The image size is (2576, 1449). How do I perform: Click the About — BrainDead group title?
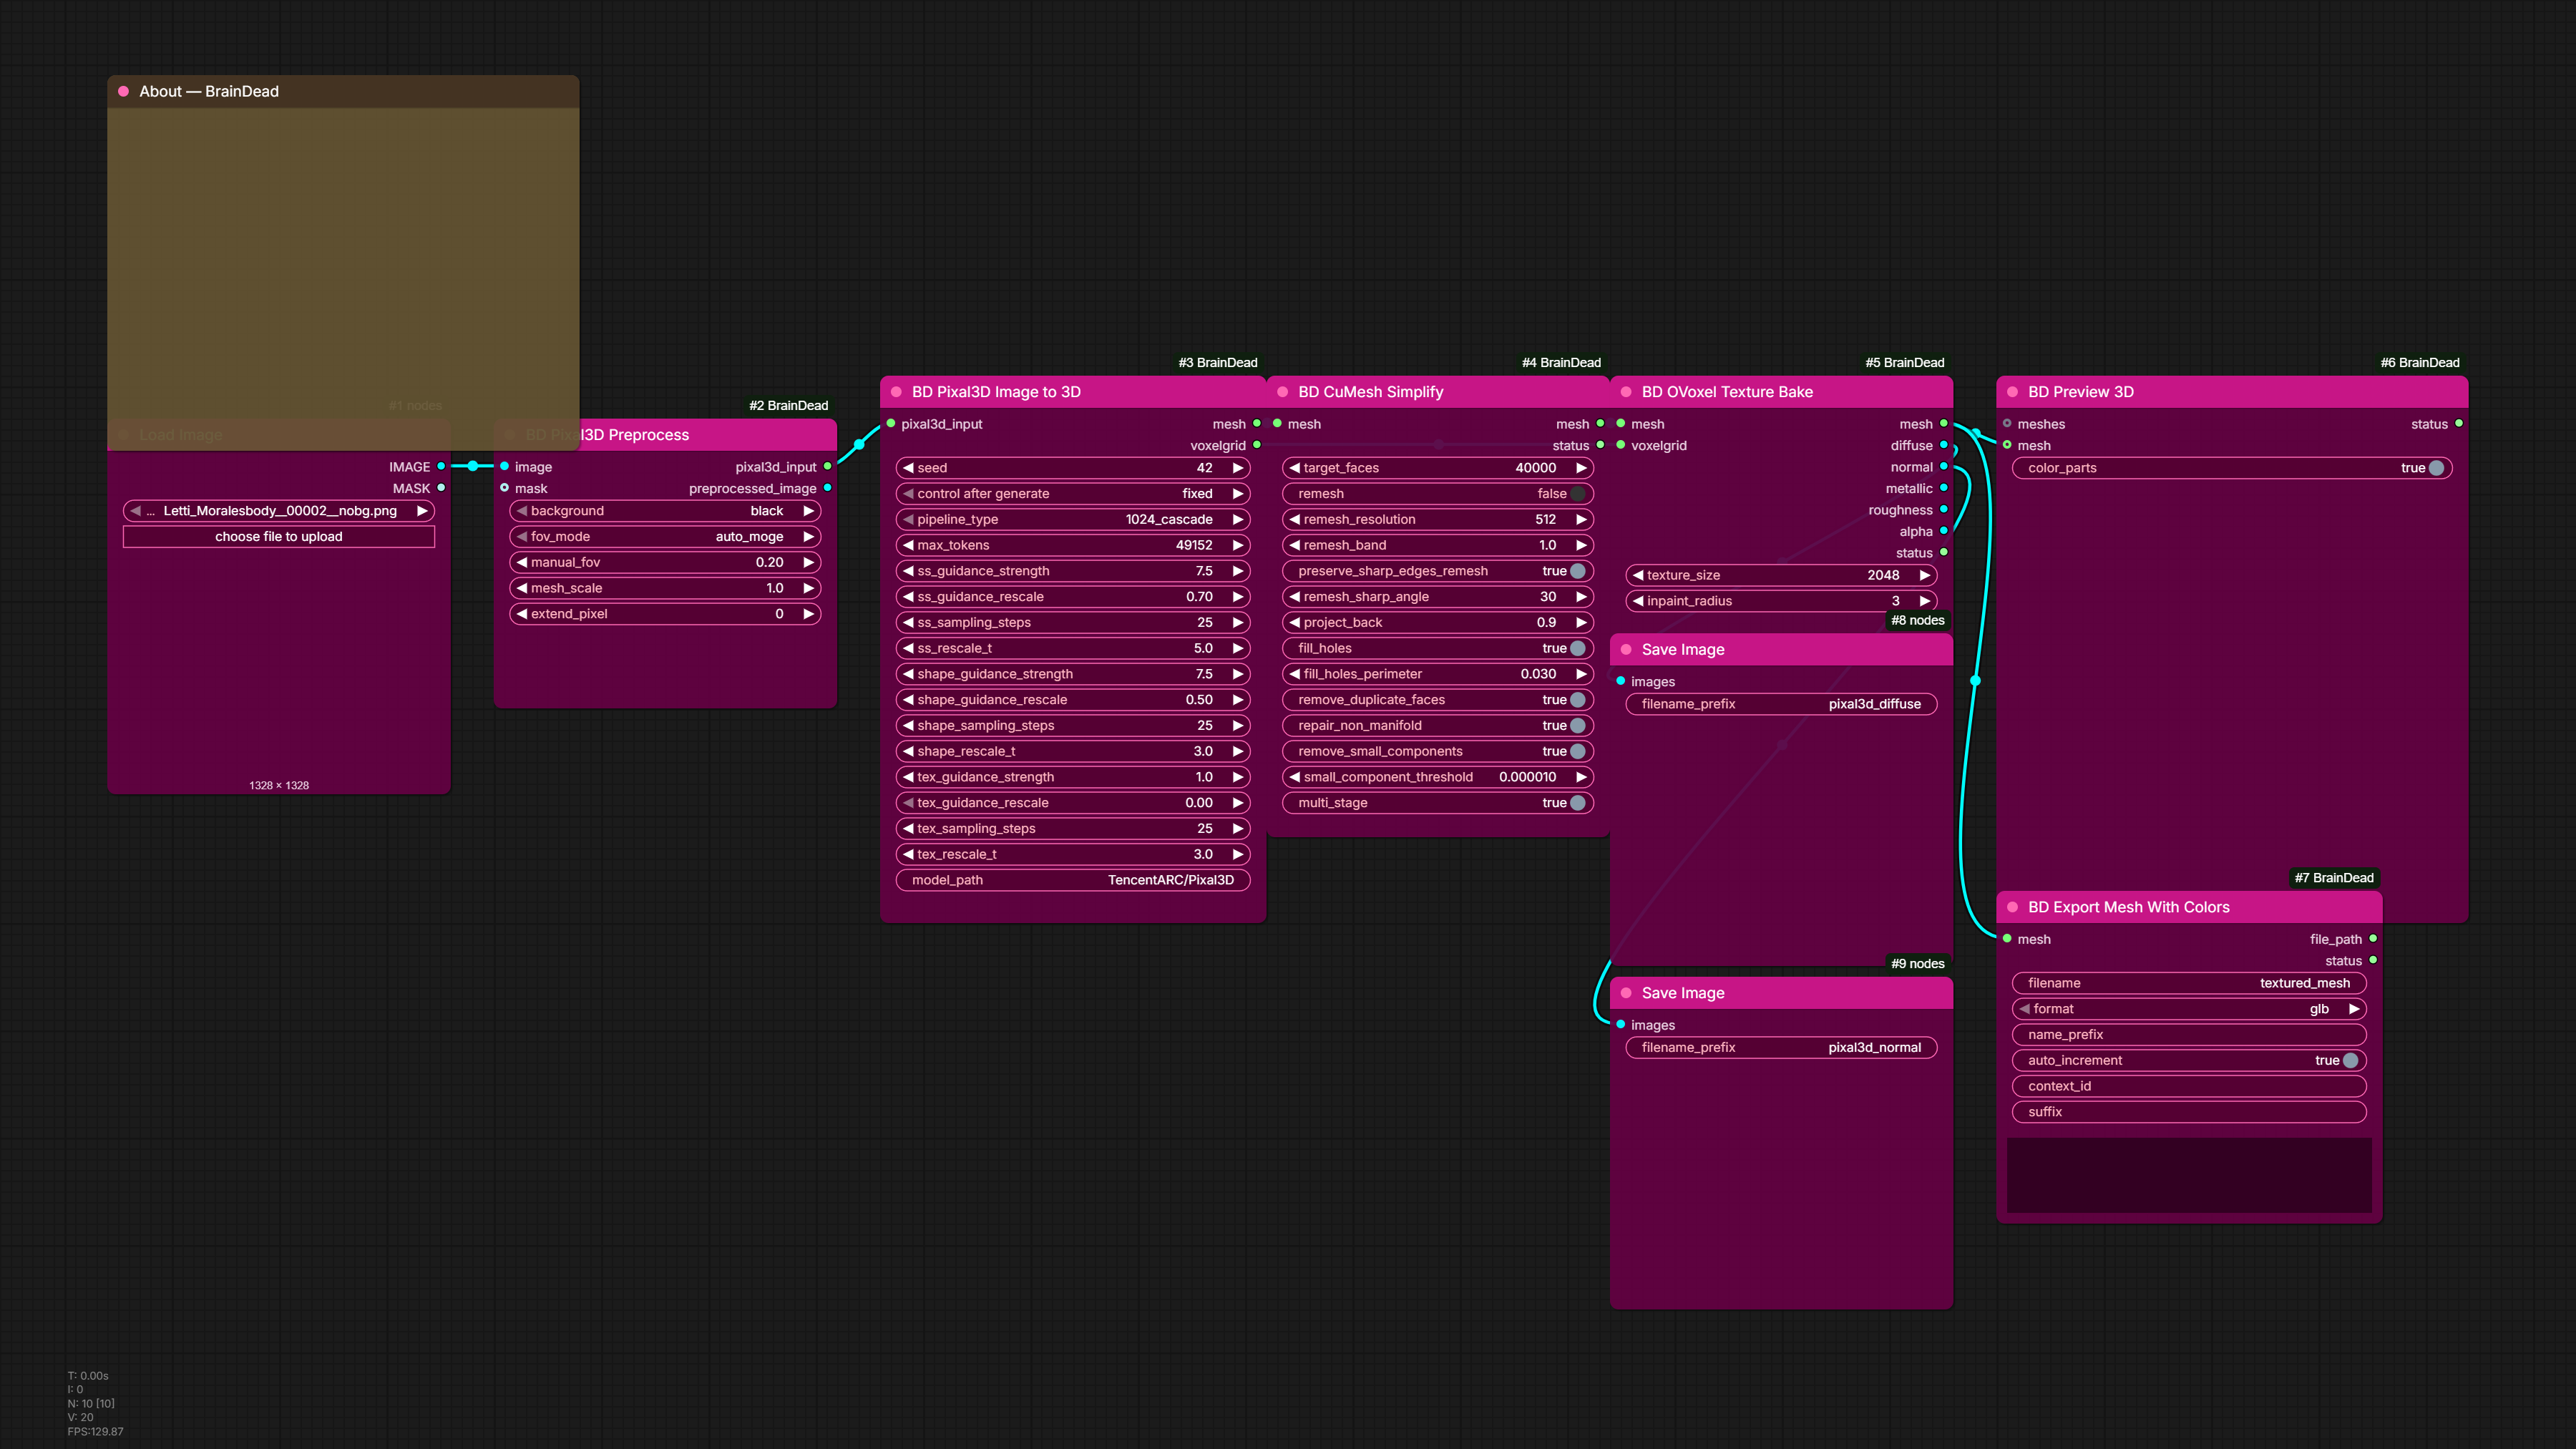[x=209, y=91]
